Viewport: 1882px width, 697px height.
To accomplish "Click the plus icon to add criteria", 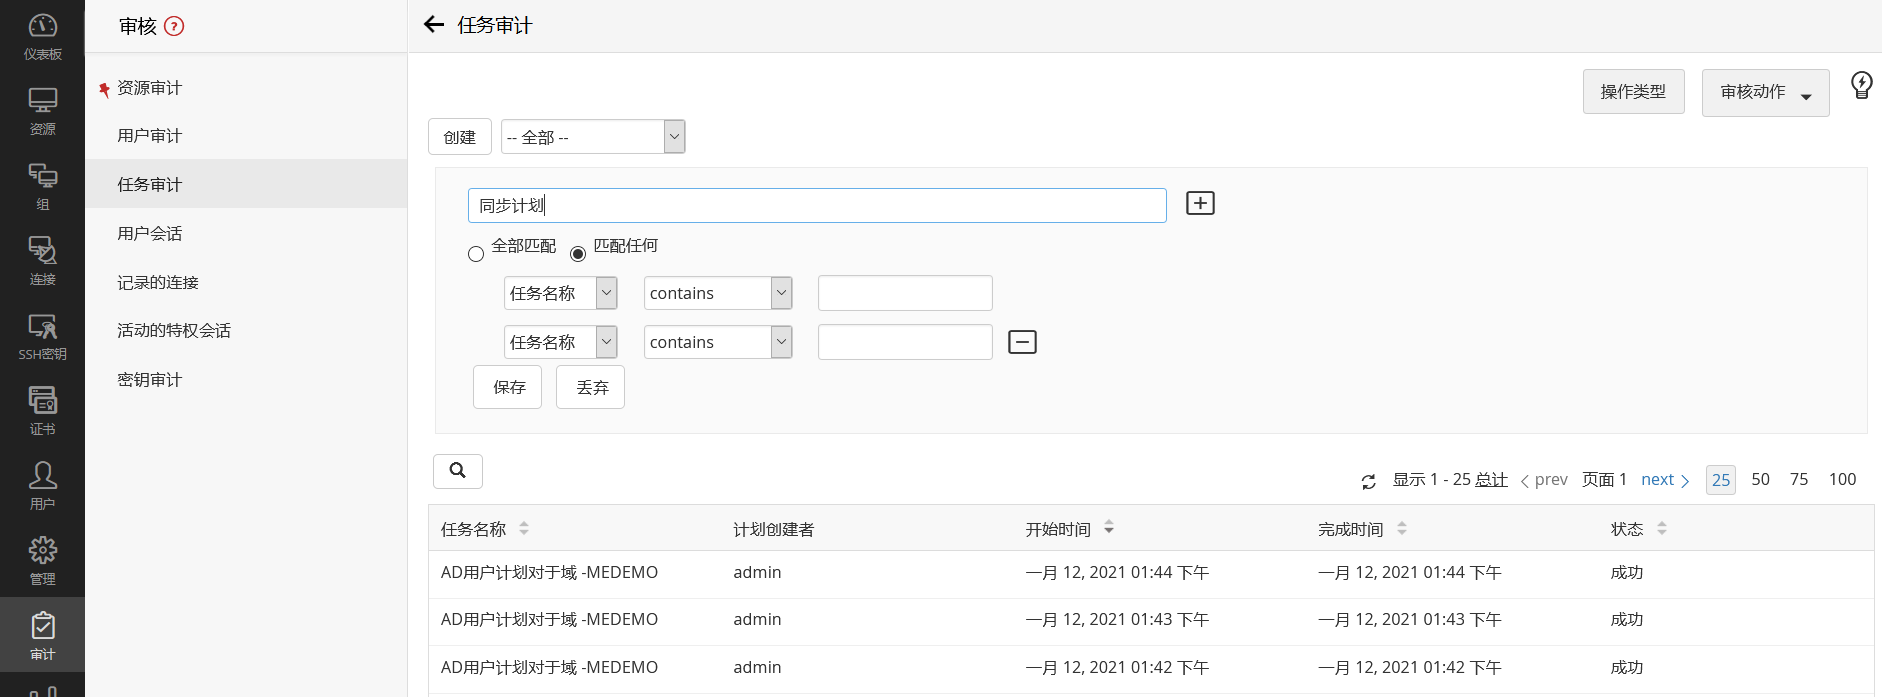I will pos(1200,203).
